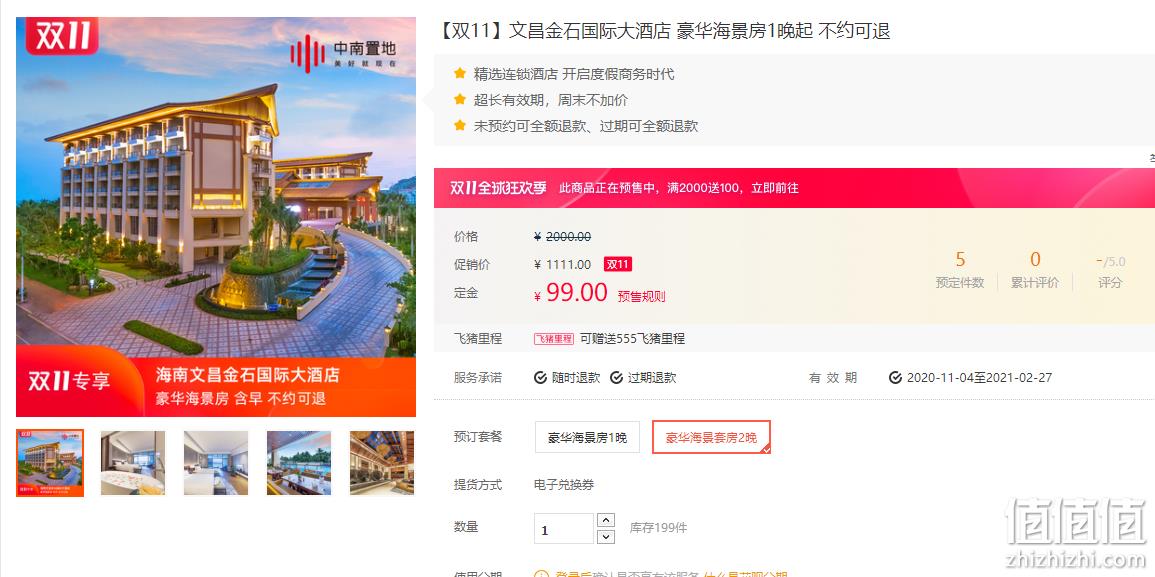The height and width of the screenshot is (577, 1155).
Task: Select the first hotel exterior thumbnail
Action: (x=50, y=463)
